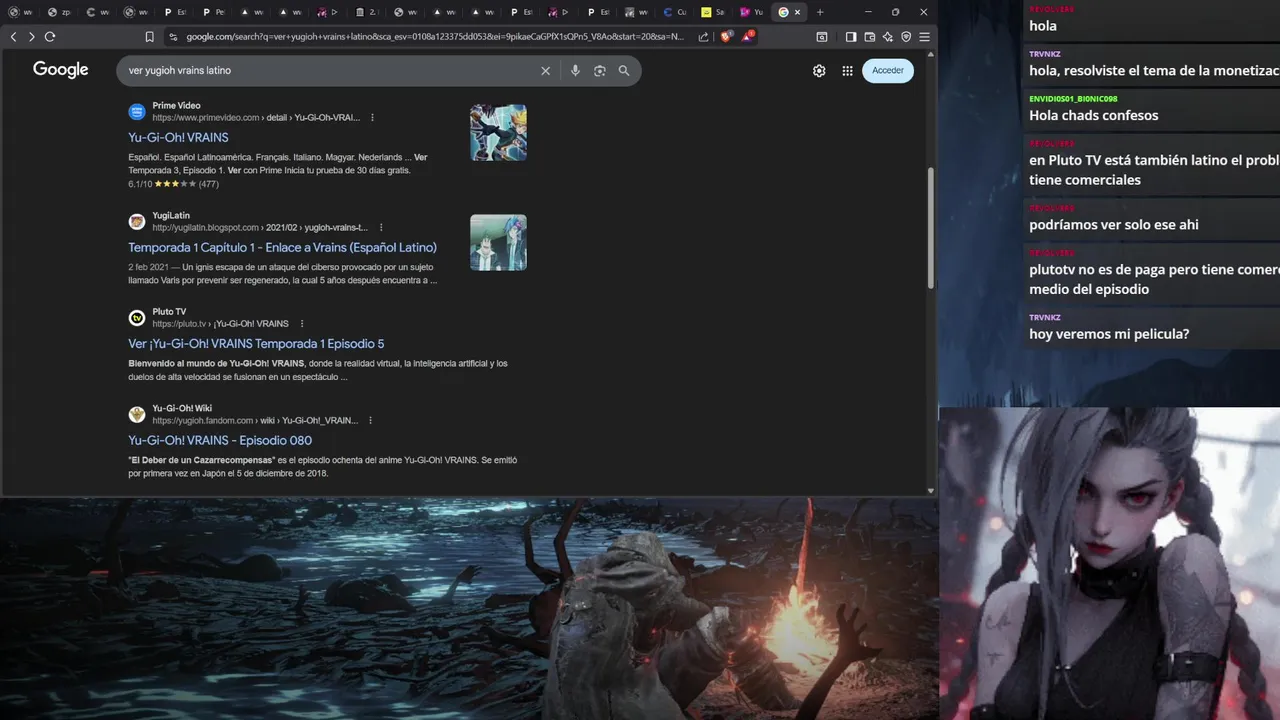The width and height of the screenshot is (1280, 720).
Task: Open the YugiLatin result thumbnail
Action: tap(498, 242)
